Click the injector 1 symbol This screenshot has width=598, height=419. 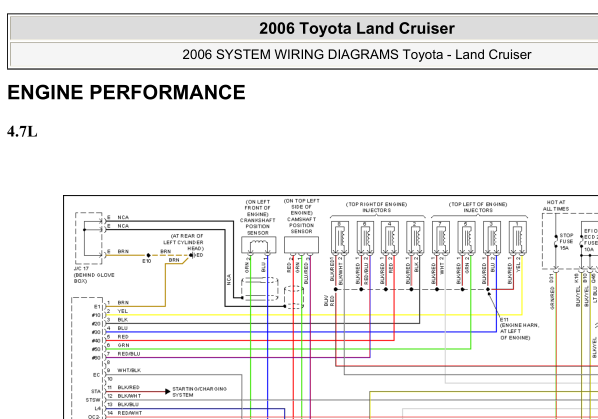pos(518,237)
